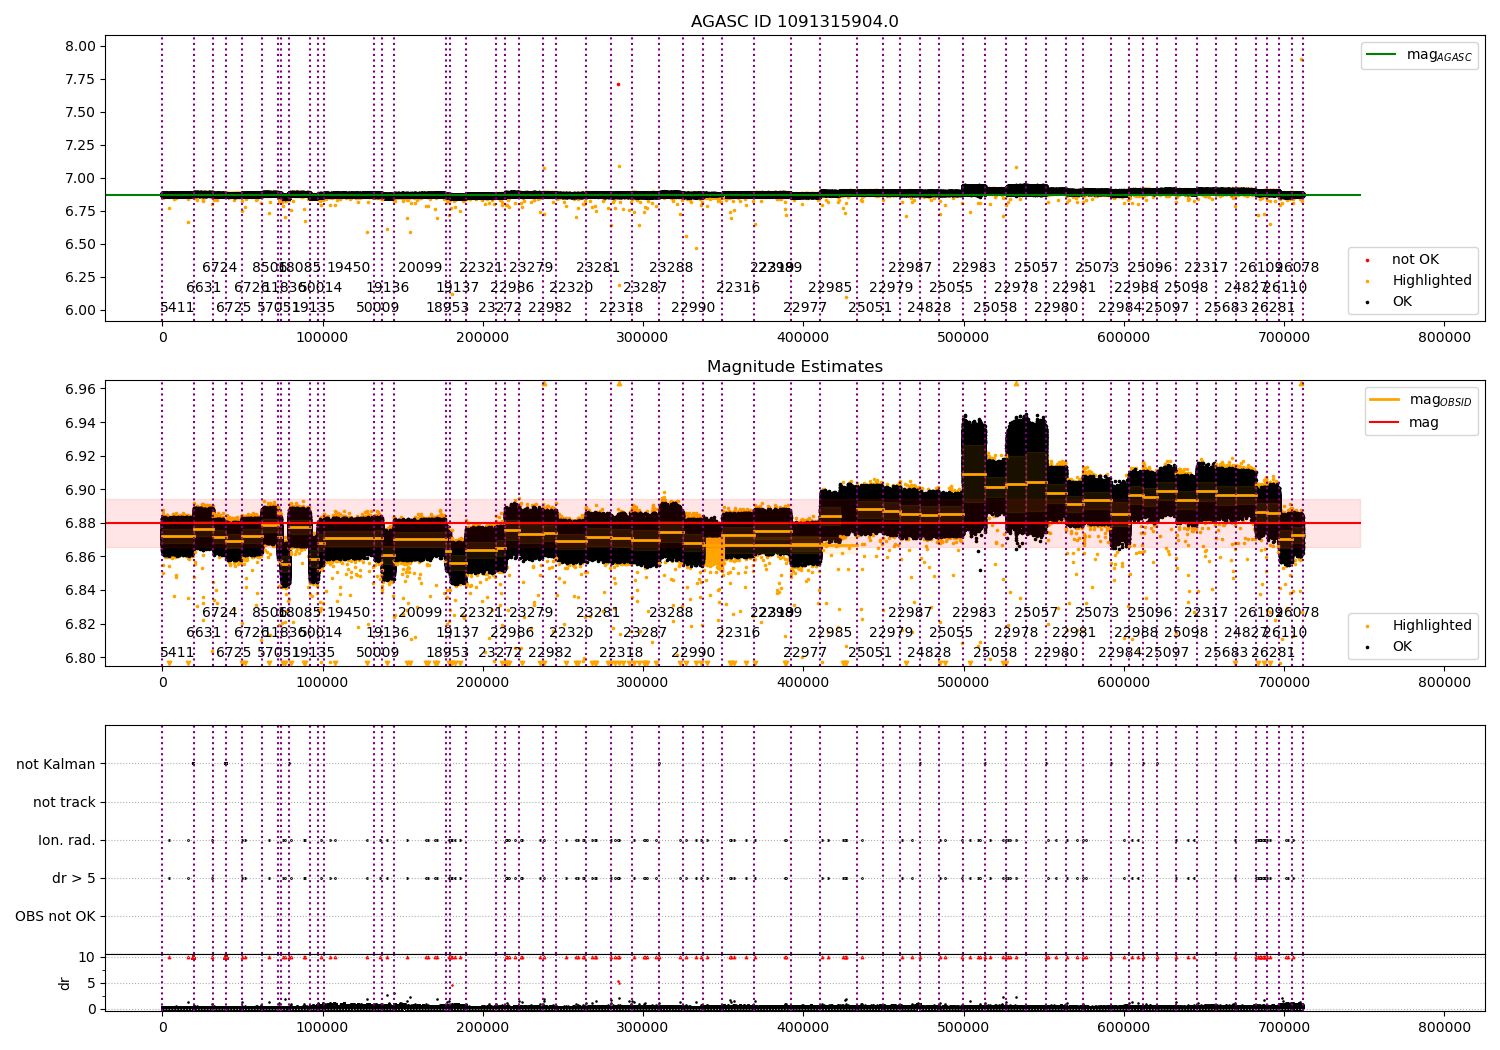Viewport: 1500px width, 1050px height.
Task: Click the red 'mag' legend entry
Action: 1405,422
